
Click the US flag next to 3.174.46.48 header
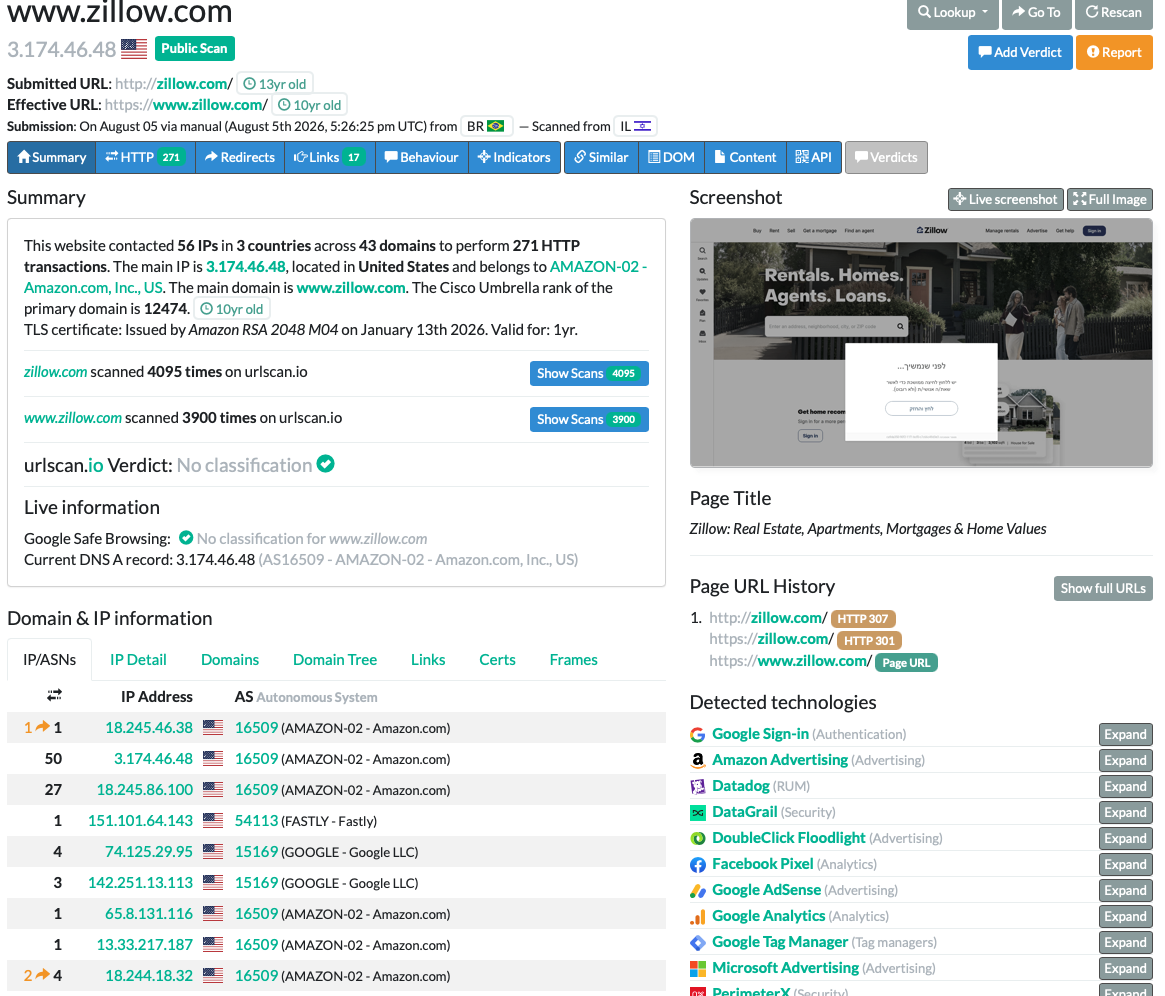pyautogui.click(x=134, y=49)
